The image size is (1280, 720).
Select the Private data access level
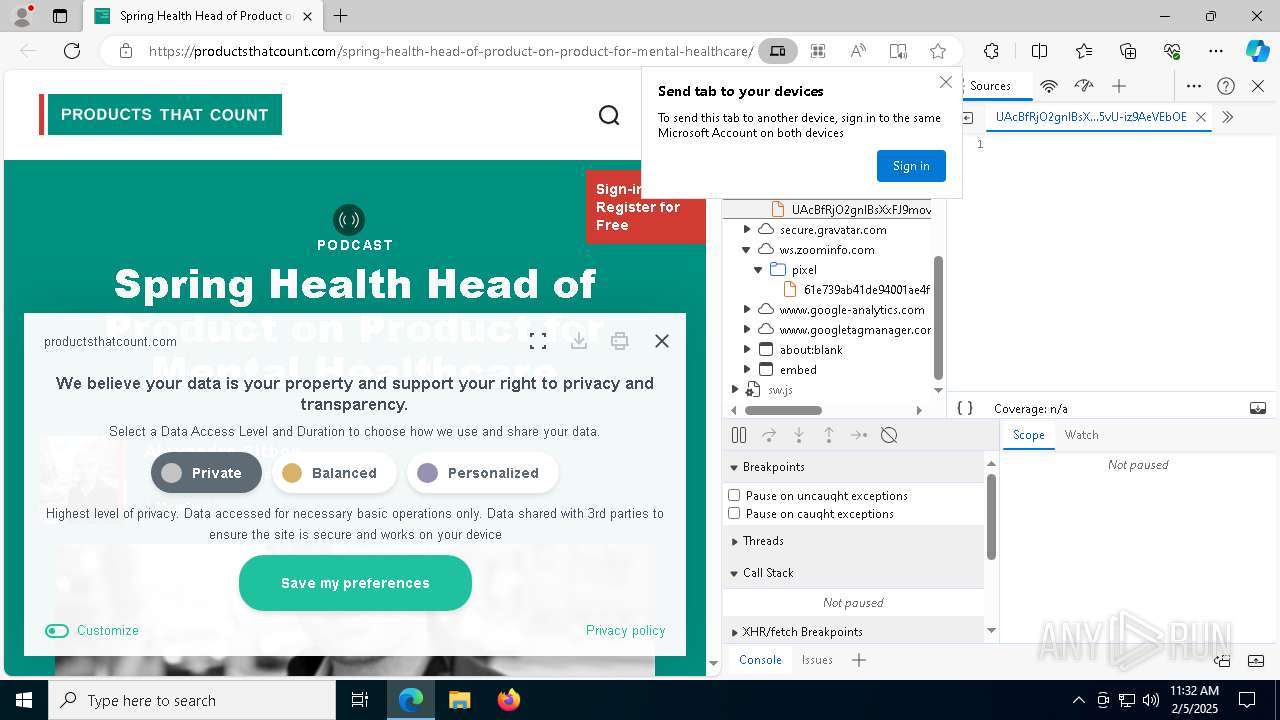tap(206, 473)
